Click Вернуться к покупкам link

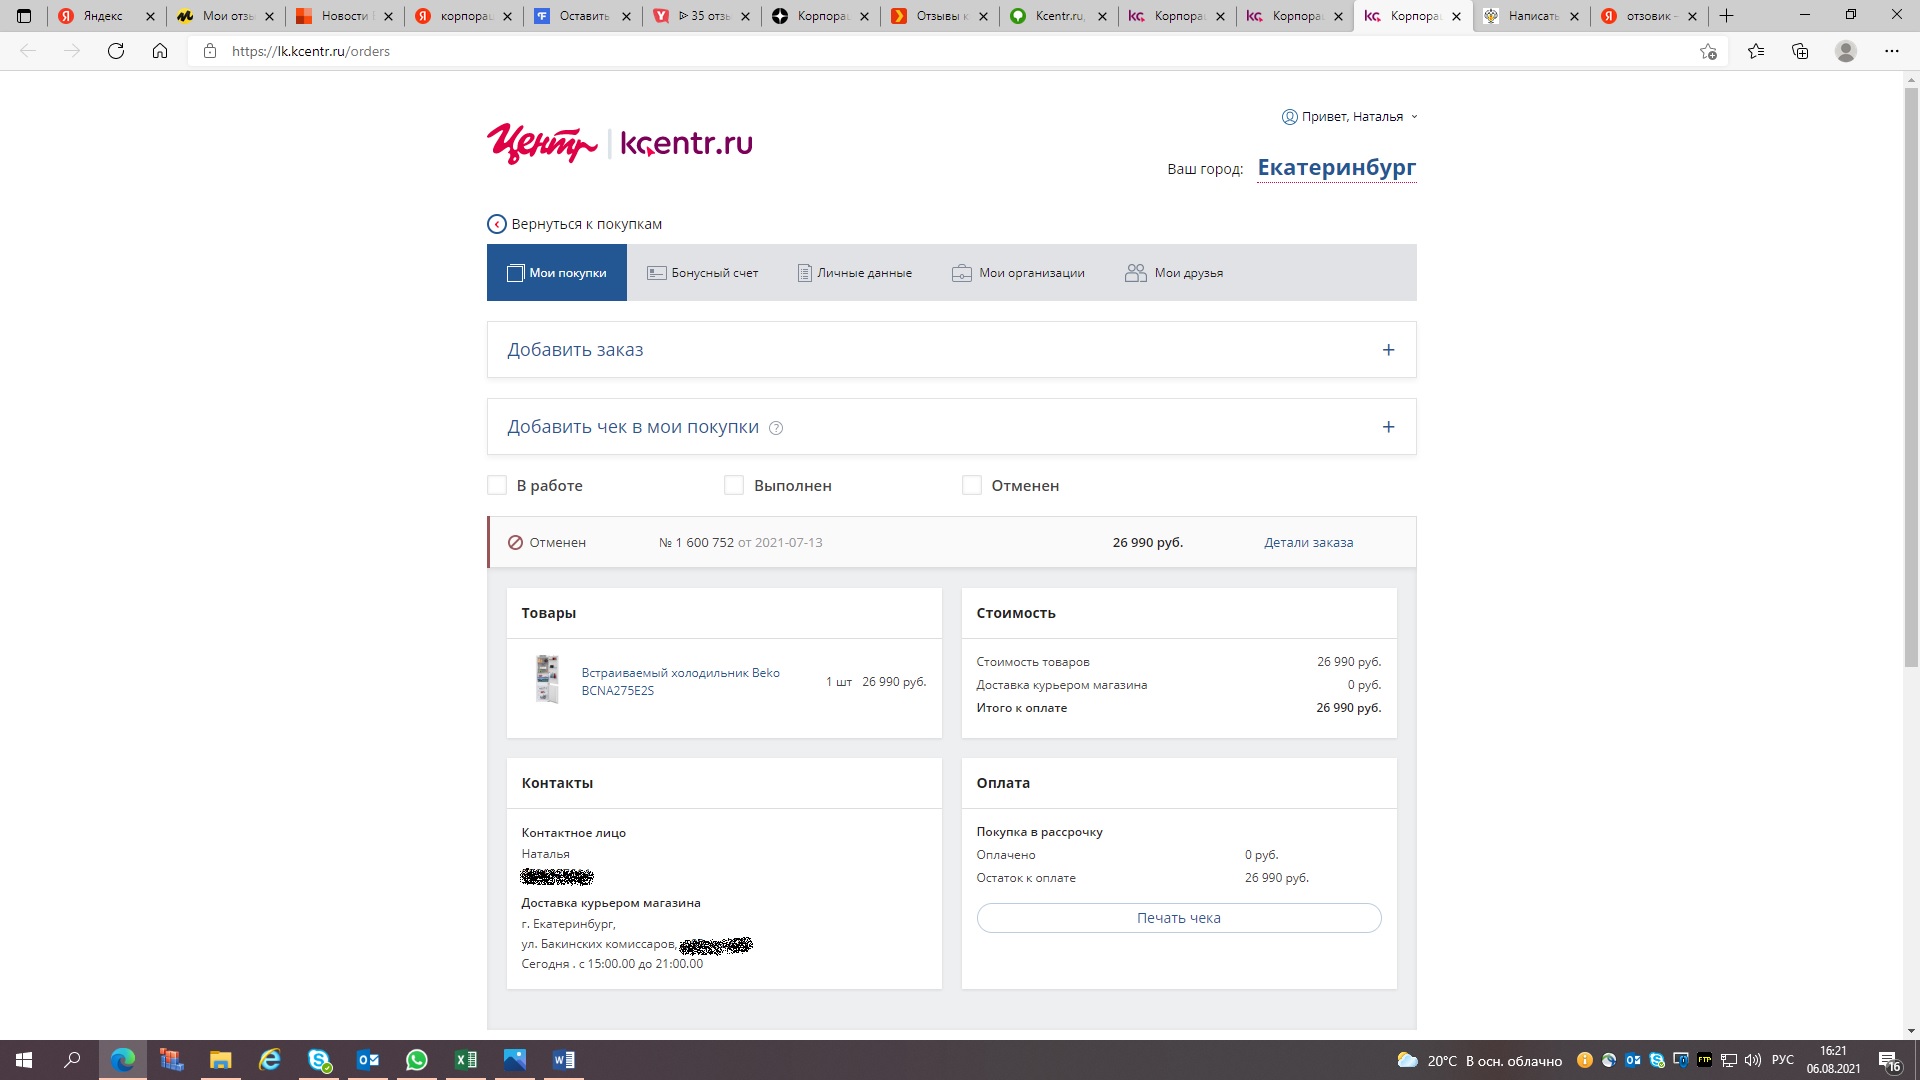point(586,224)
